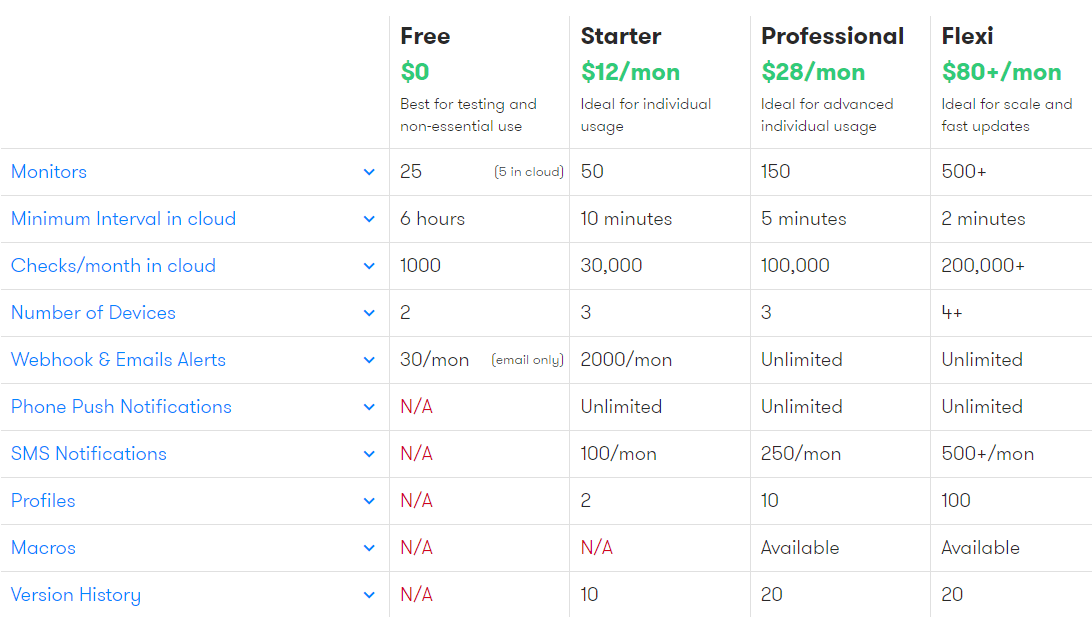Select the Checks/month in cloud label
The image size is (1092, 617).
click(113, 266)
